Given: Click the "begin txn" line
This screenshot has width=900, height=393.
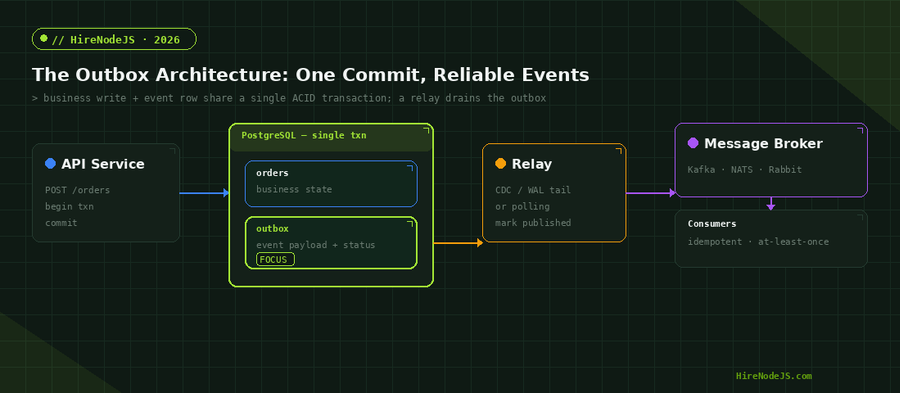Looking at the screenshot, I should tap(69, 206).
